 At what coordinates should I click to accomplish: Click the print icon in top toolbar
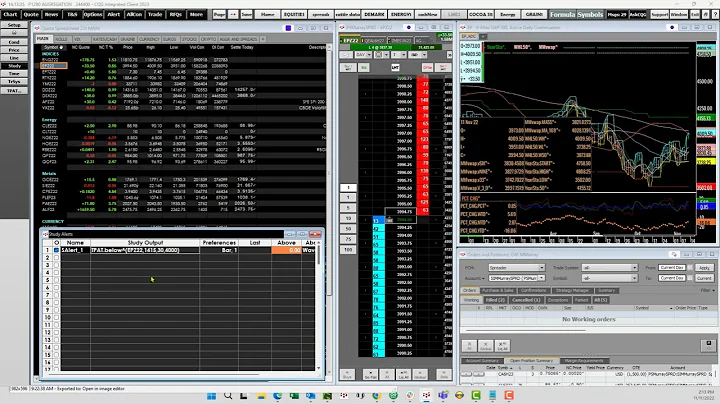point(706,14)
